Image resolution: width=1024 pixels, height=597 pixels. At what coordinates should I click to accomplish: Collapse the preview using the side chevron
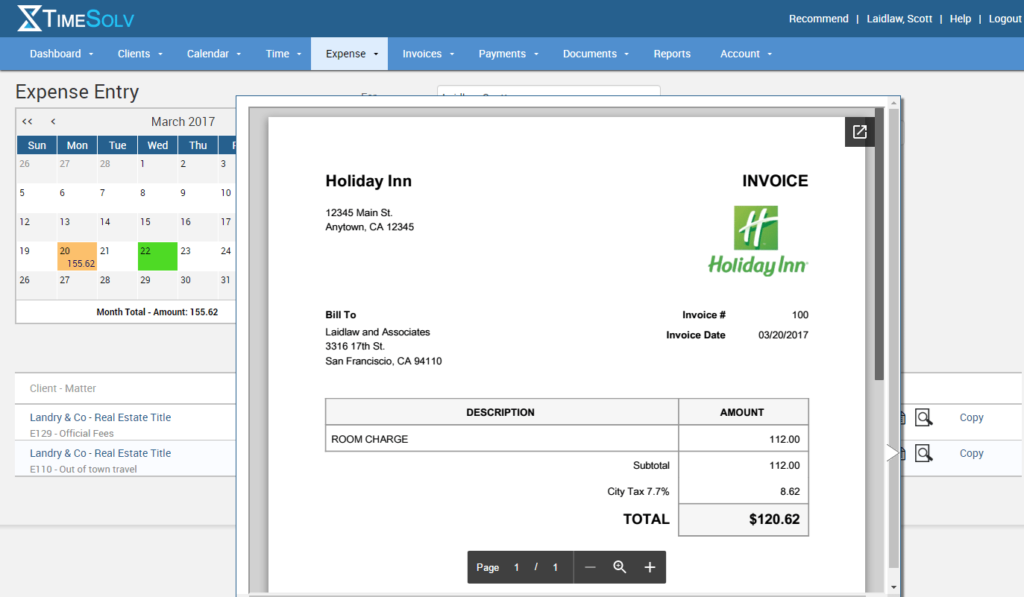click(x=893, y=451)
